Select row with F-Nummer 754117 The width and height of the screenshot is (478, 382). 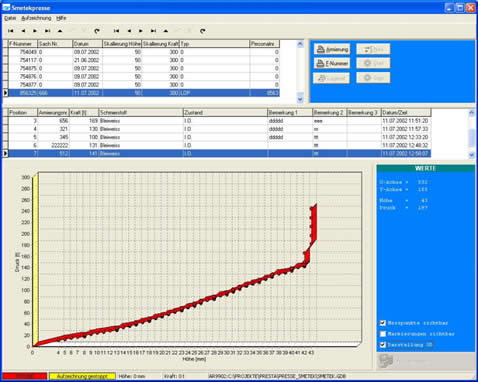144,60
